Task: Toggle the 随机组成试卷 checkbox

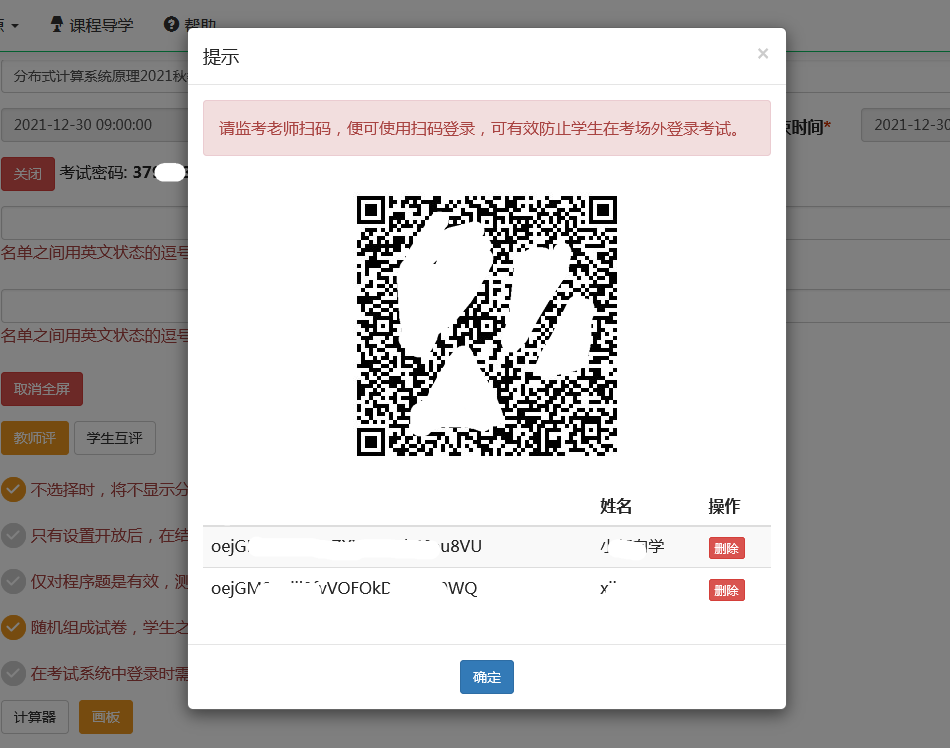Action: (13, 627)
